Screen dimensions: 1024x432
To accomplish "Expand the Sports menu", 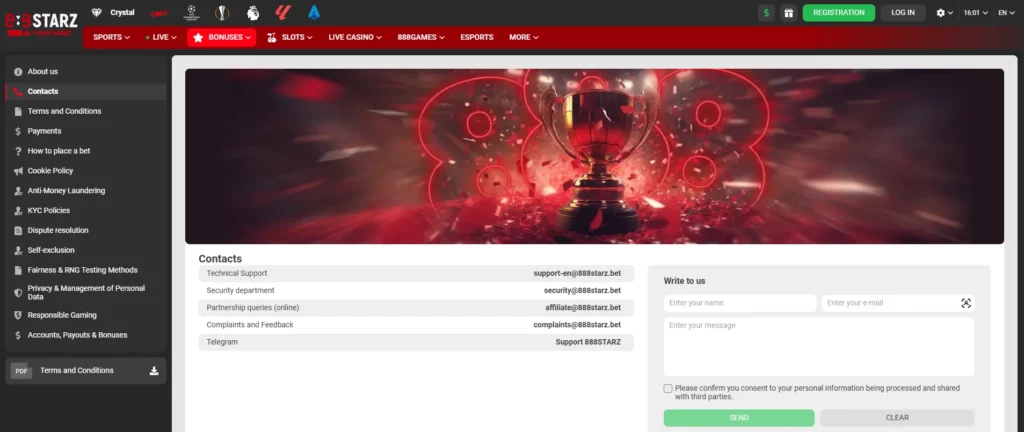I will click(111, 37).
